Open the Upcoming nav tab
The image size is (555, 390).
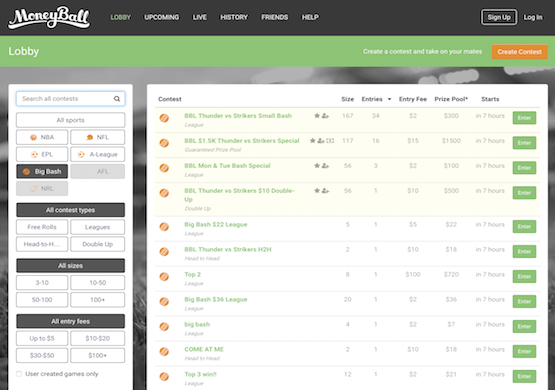click(x=161, y=17)
